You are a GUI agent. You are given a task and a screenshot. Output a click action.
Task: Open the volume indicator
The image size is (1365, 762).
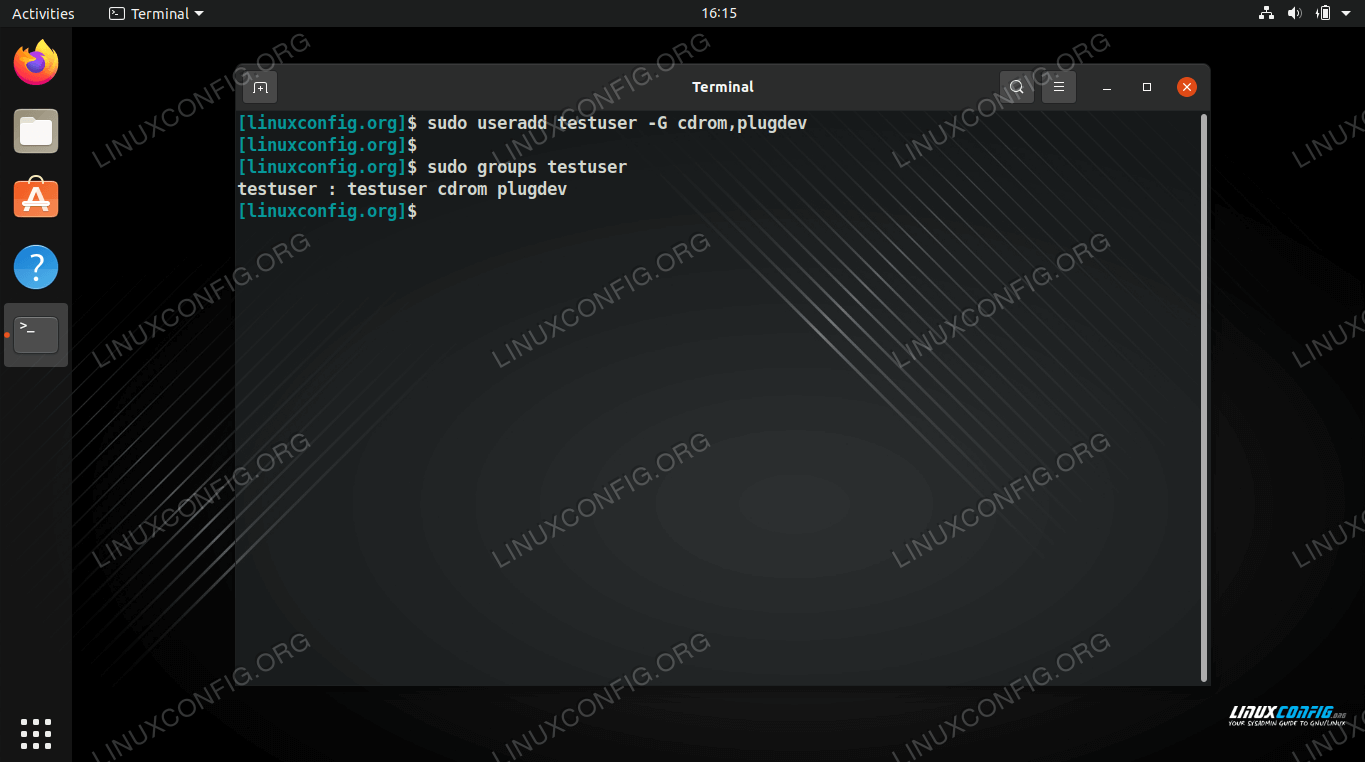(1294, 13)
